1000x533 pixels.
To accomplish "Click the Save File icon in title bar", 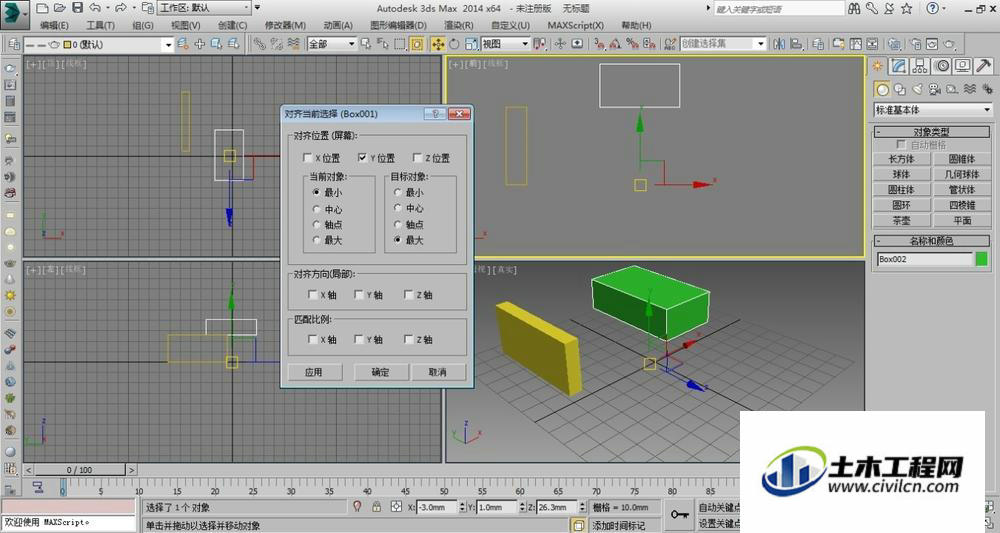I will (x=77, y=8).
